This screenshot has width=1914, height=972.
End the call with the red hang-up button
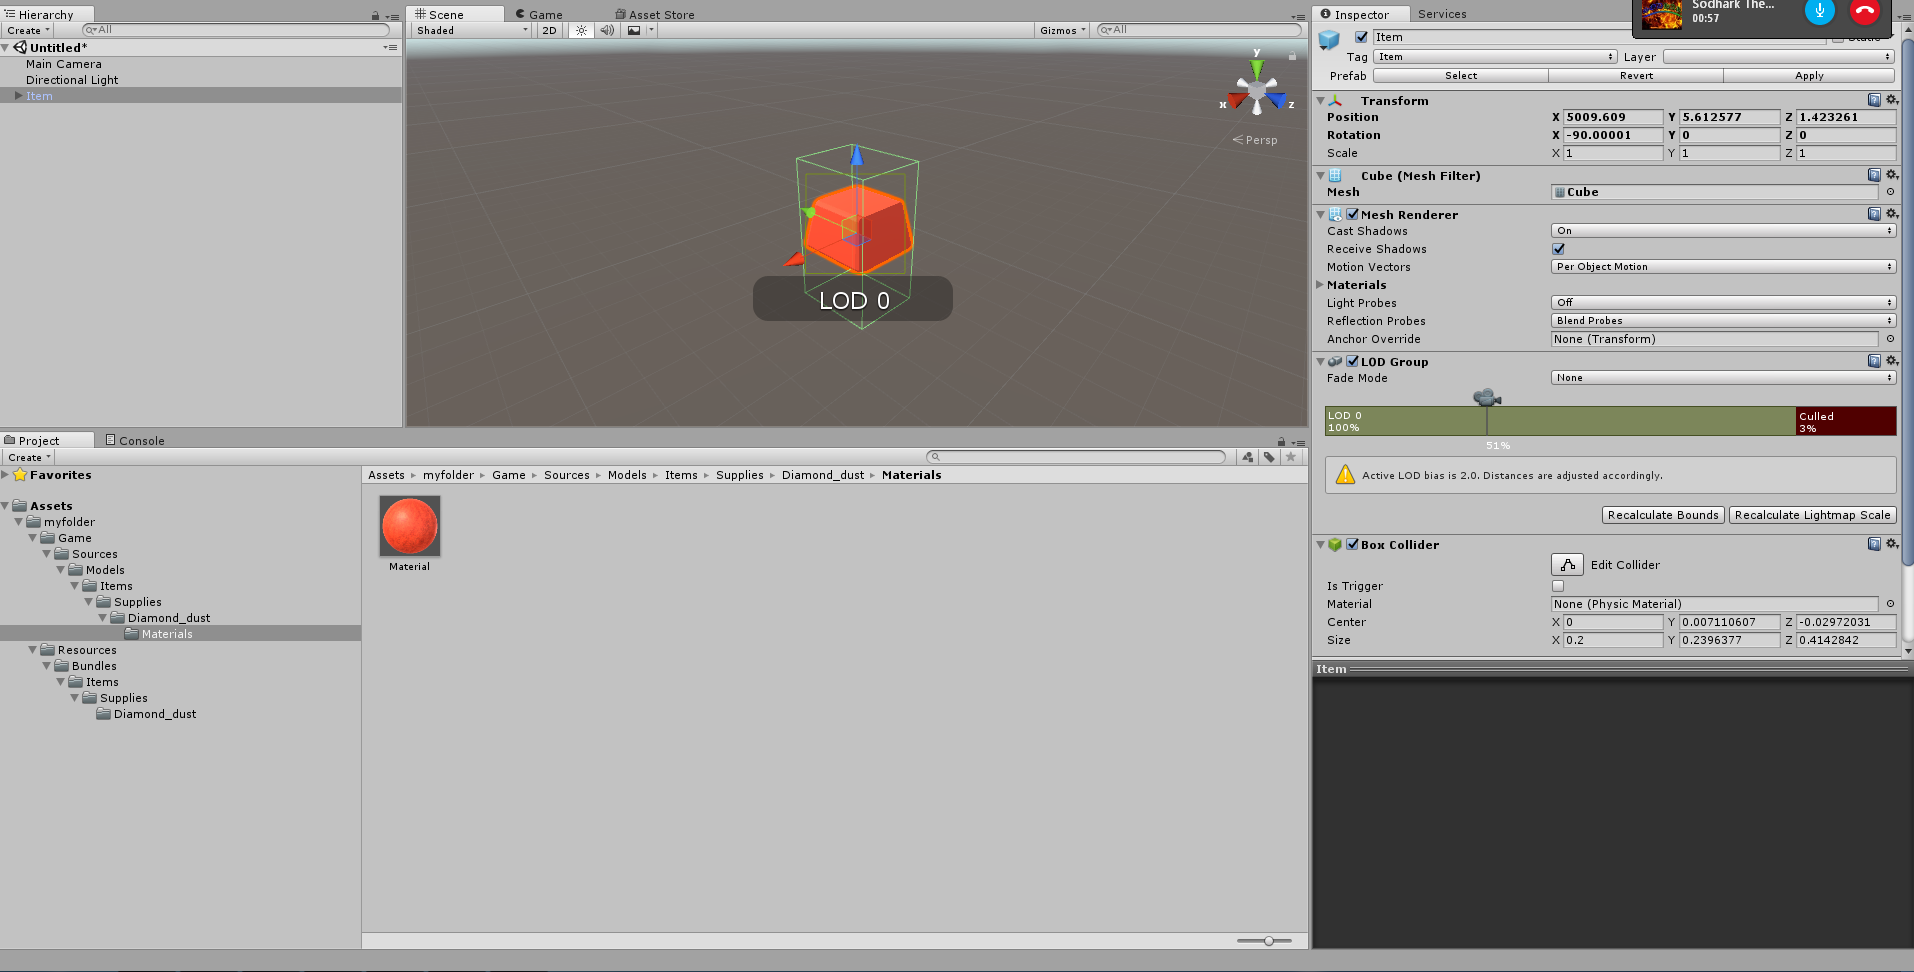[x=1865, y=11]
